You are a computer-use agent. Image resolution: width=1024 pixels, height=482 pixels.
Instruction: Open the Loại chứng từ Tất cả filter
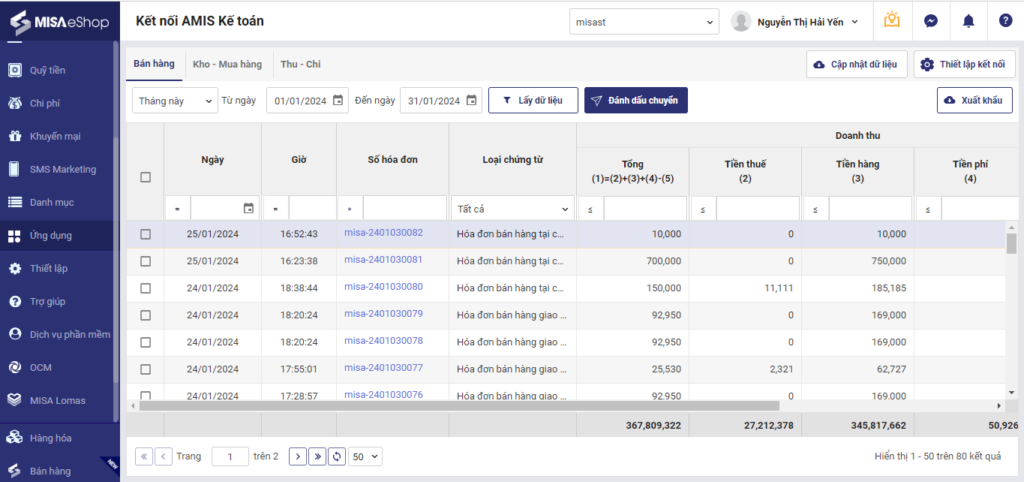[x=513, y=209]
